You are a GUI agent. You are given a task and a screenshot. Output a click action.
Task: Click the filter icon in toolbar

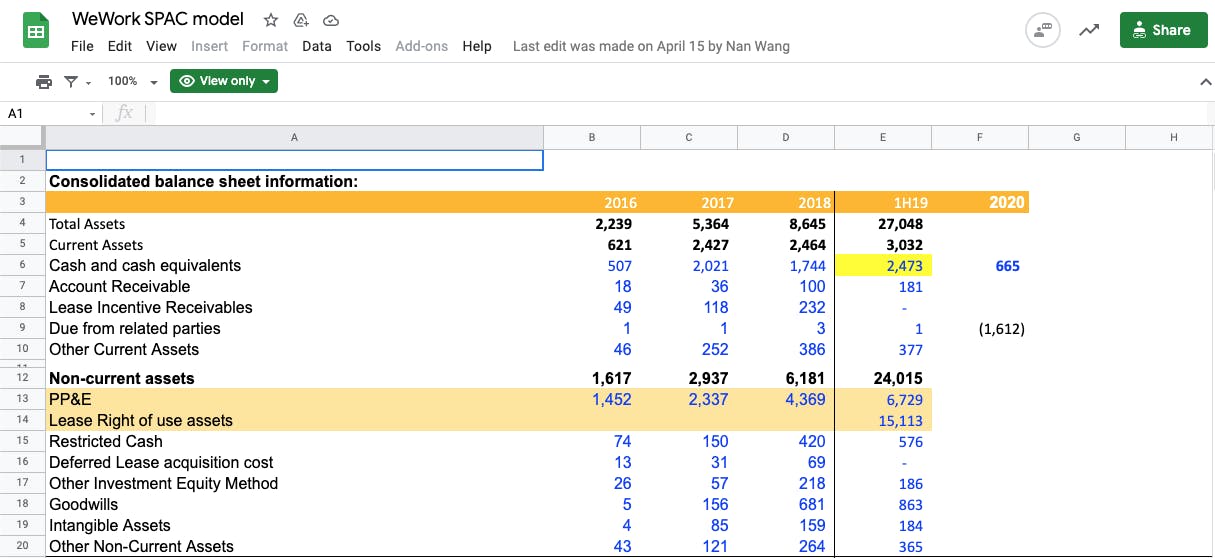71,81
